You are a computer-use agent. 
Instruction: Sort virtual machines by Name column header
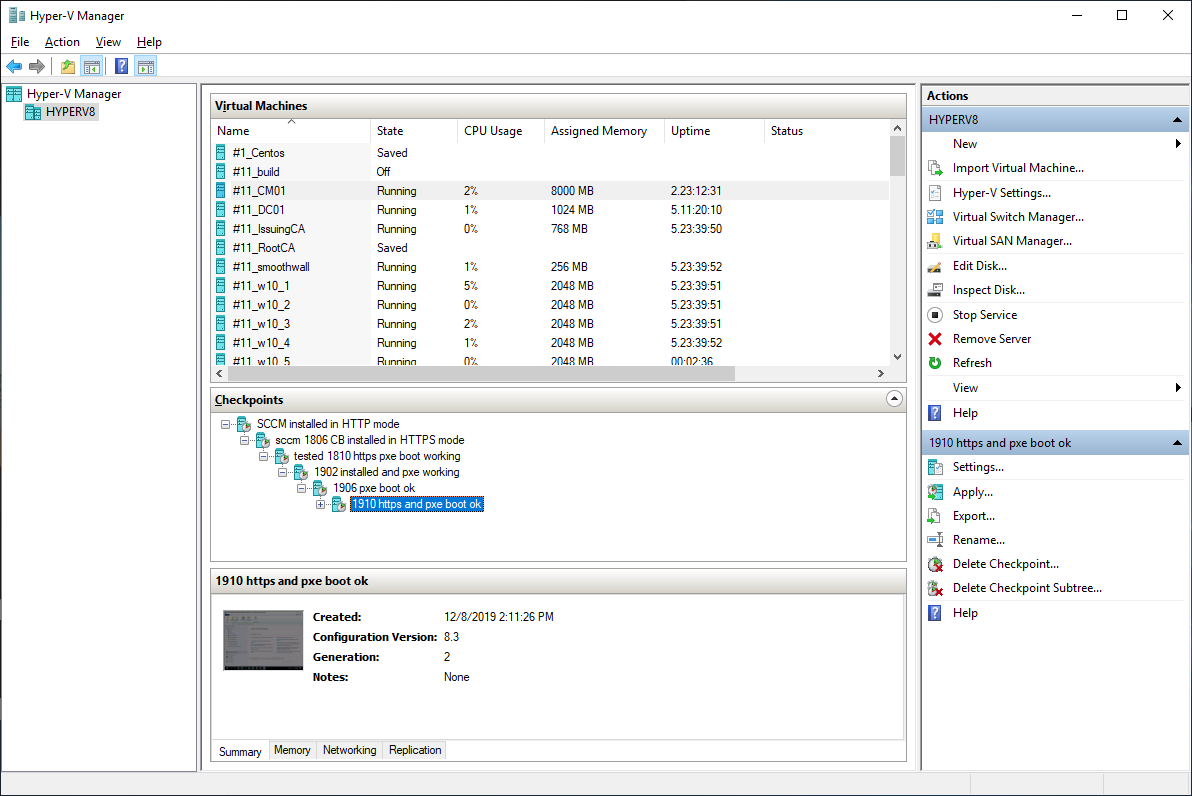(x=290, y=131)
